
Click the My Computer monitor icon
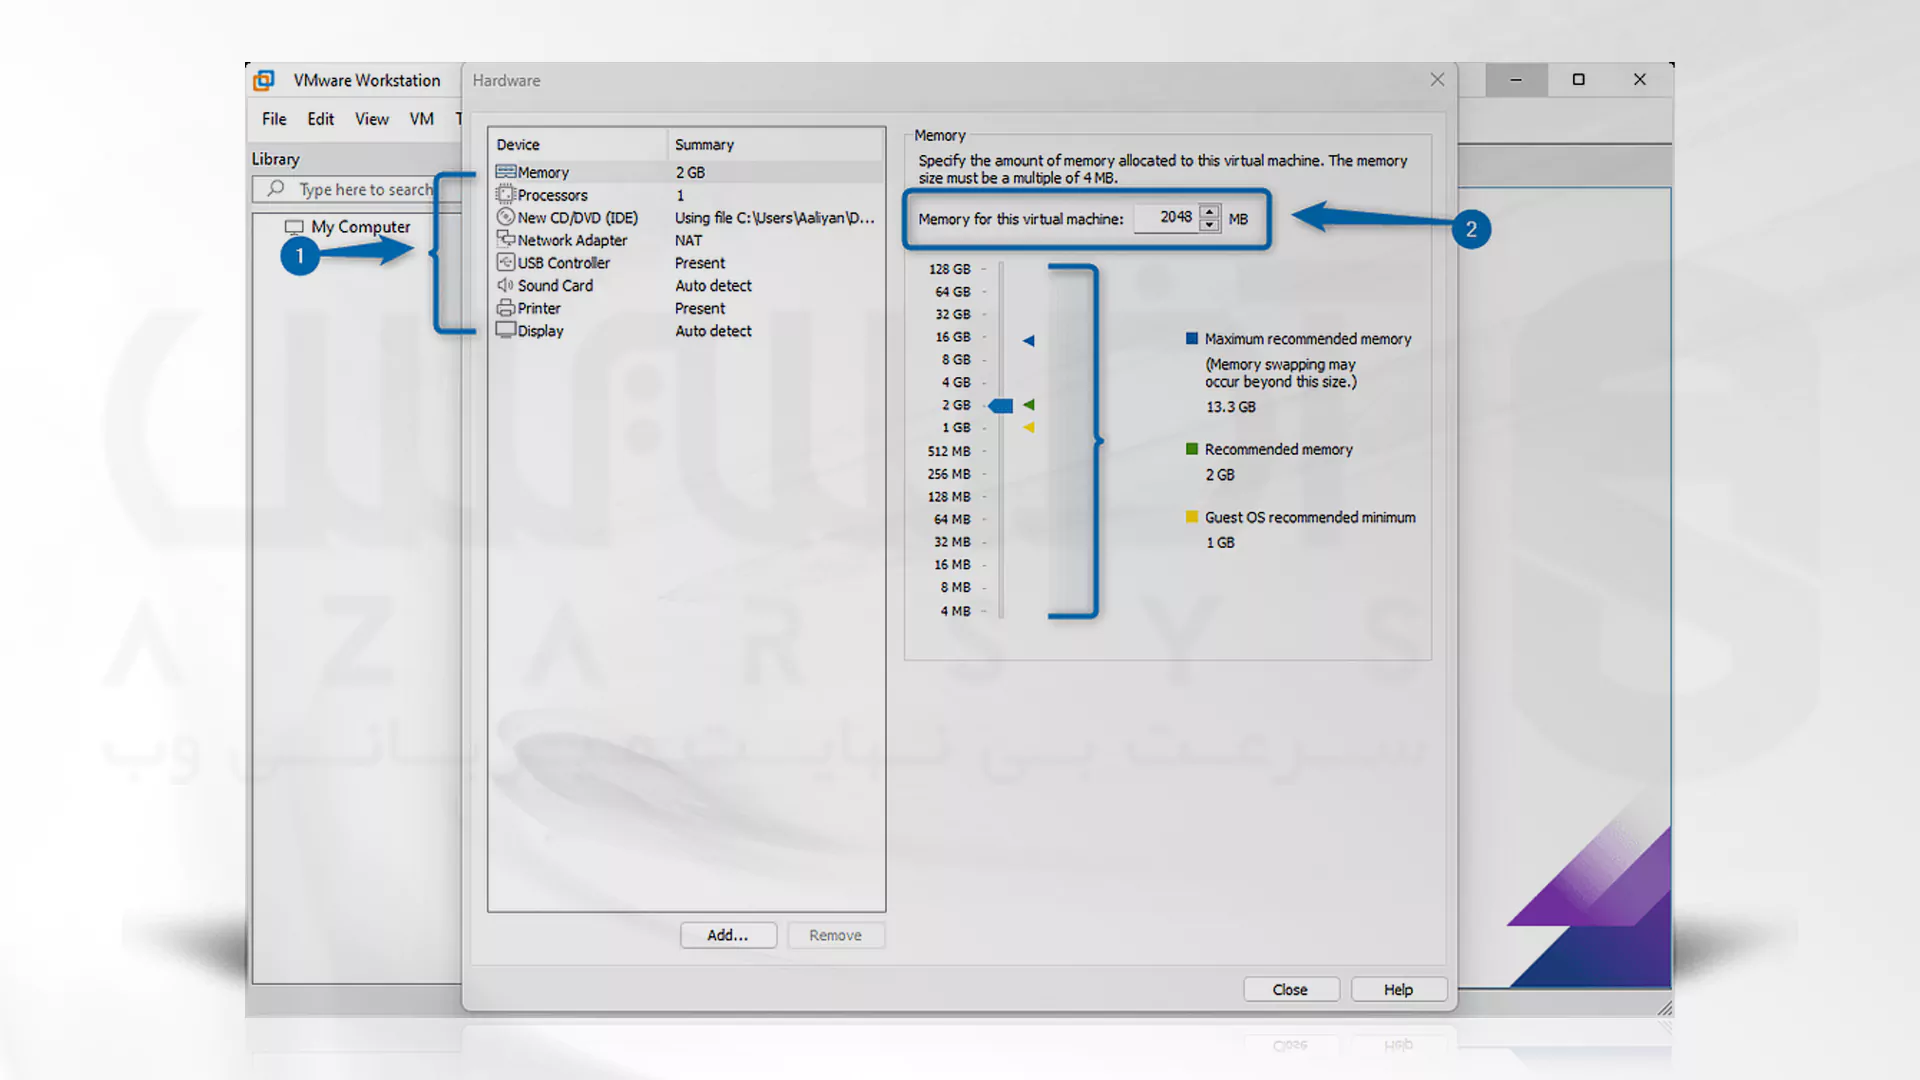tap(294, 227)
